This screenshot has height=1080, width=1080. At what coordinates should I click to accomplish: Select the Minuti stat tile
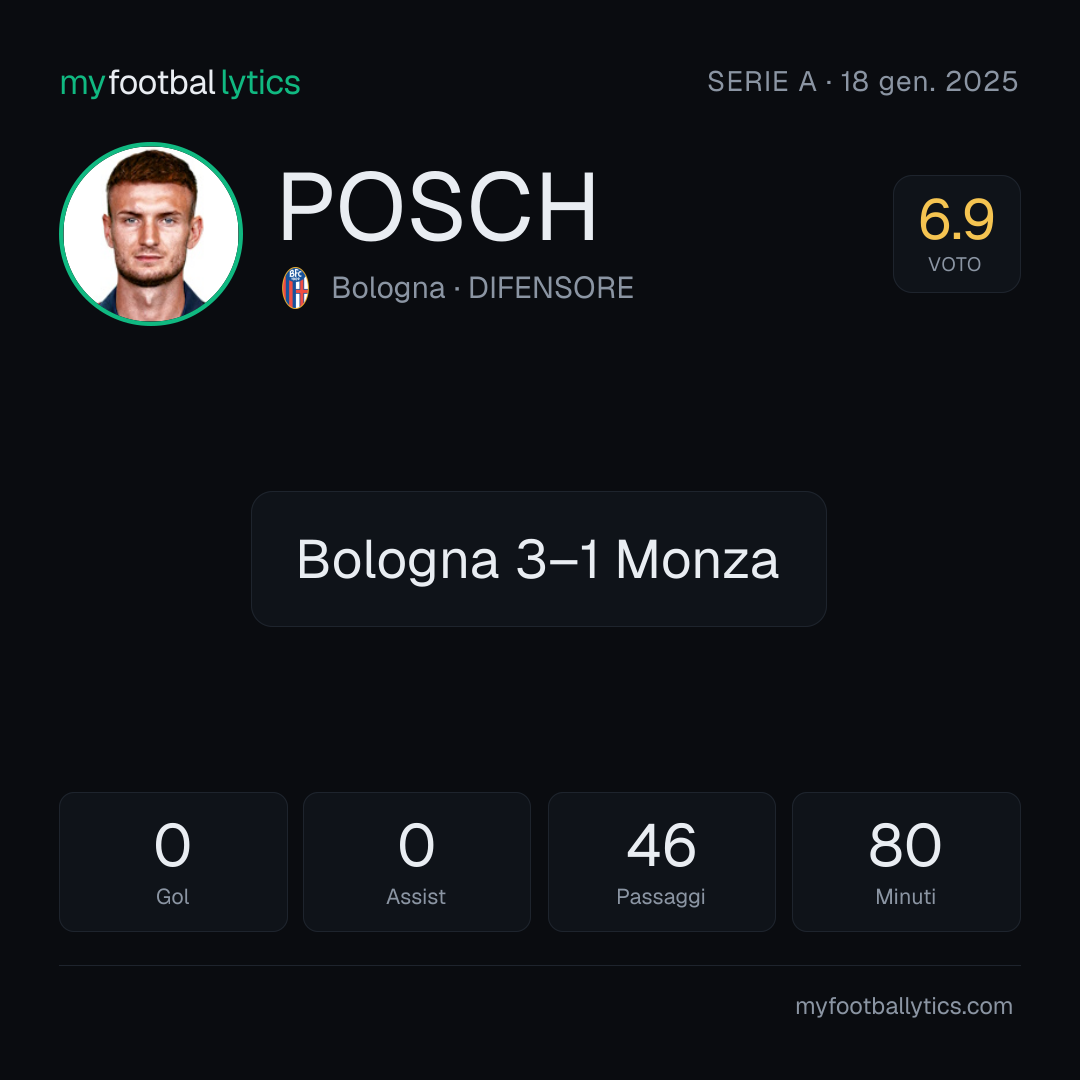tap(906, 862)
